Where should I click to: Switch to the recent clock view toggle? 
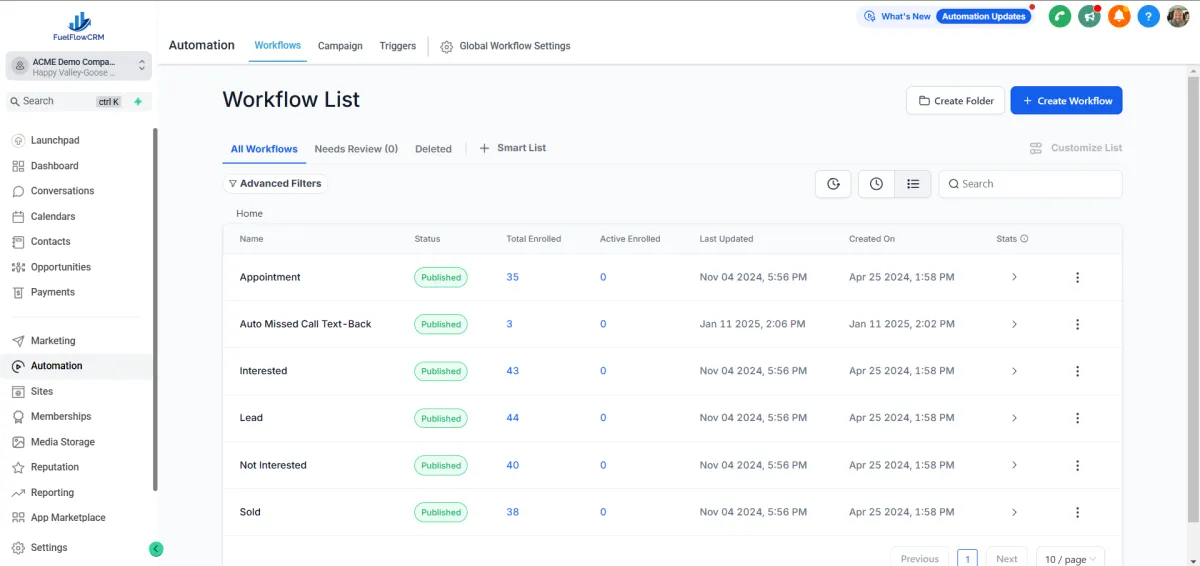pyautogui.click(x=876, y=184)
